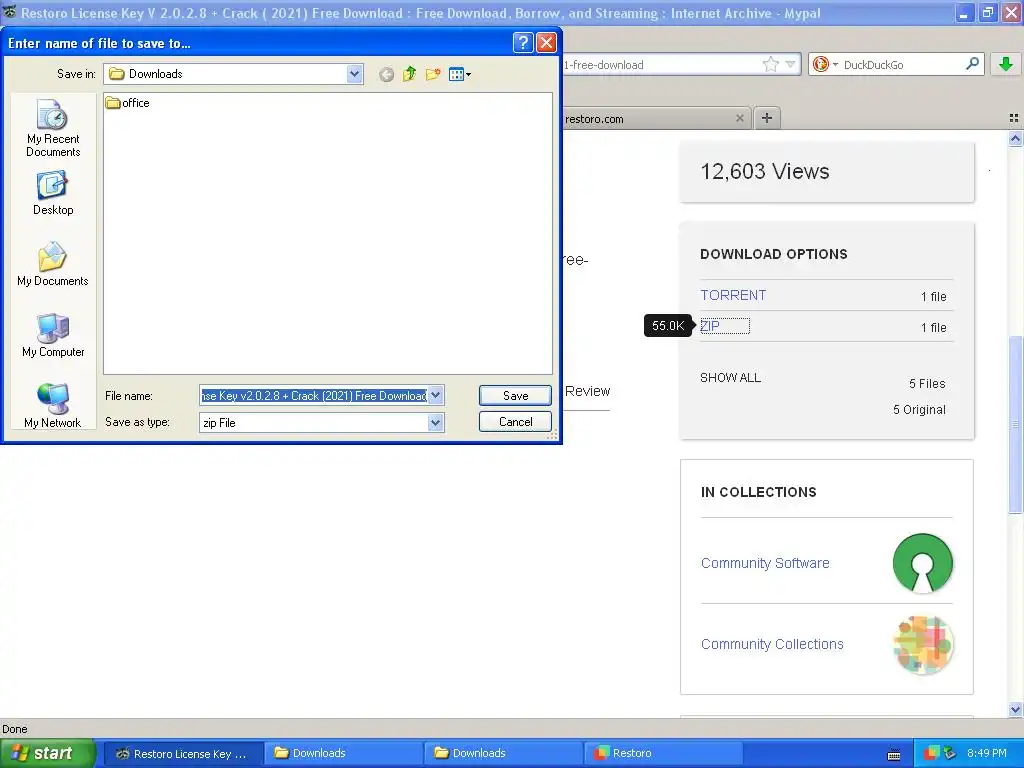Viewport: 1024px width, 768px height.
Task: Click the on-screen keyboard tray icon
Action: [x=894, y=754]
